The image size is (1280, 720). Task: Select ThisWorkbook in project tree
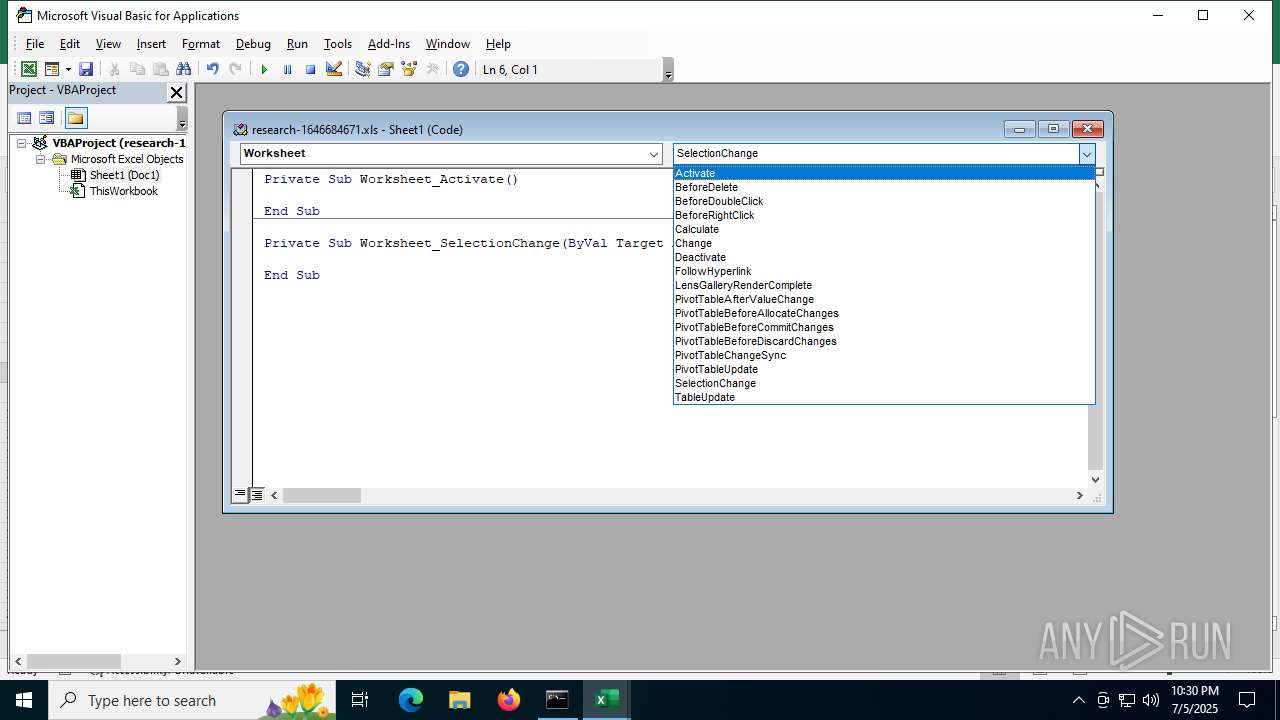tap(124, 191)
